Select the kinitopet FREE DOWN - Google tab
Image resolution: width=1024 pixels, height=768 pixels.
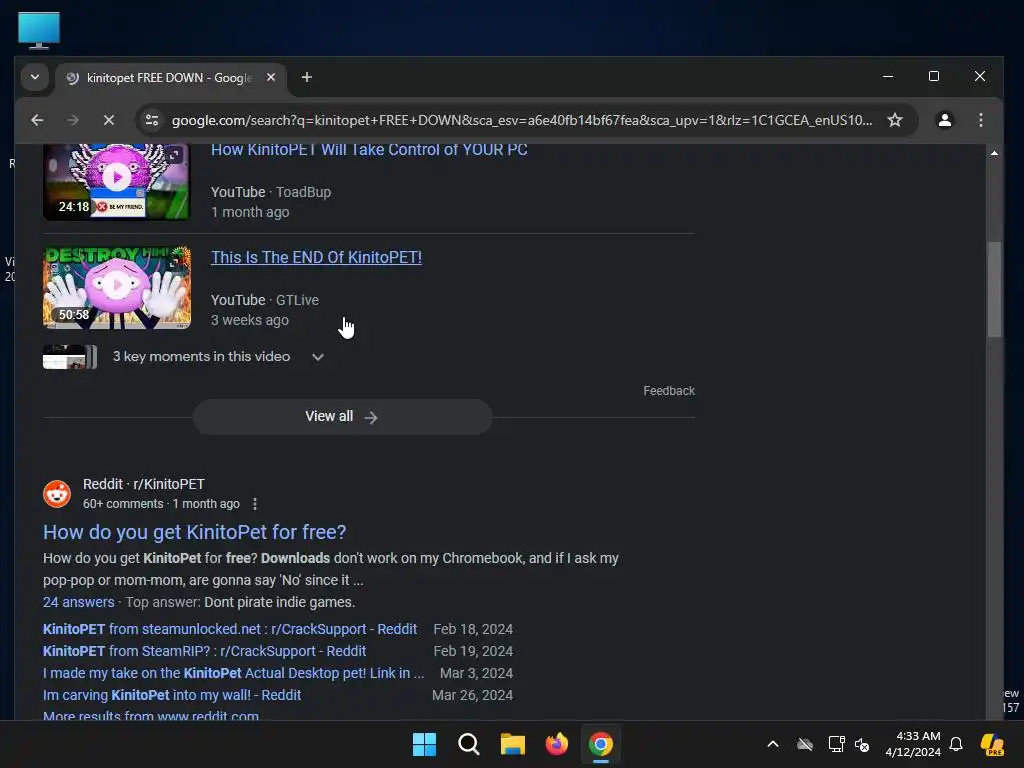[x=170, y=78]
